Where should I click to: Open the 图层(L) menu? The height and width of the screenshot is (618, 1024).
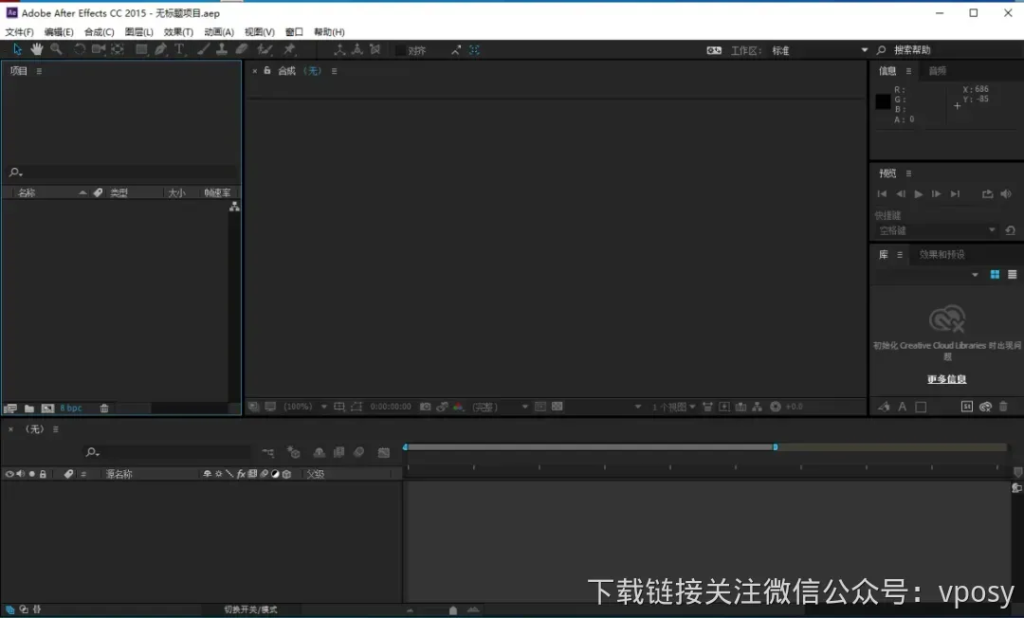click(x=139, y=32)
